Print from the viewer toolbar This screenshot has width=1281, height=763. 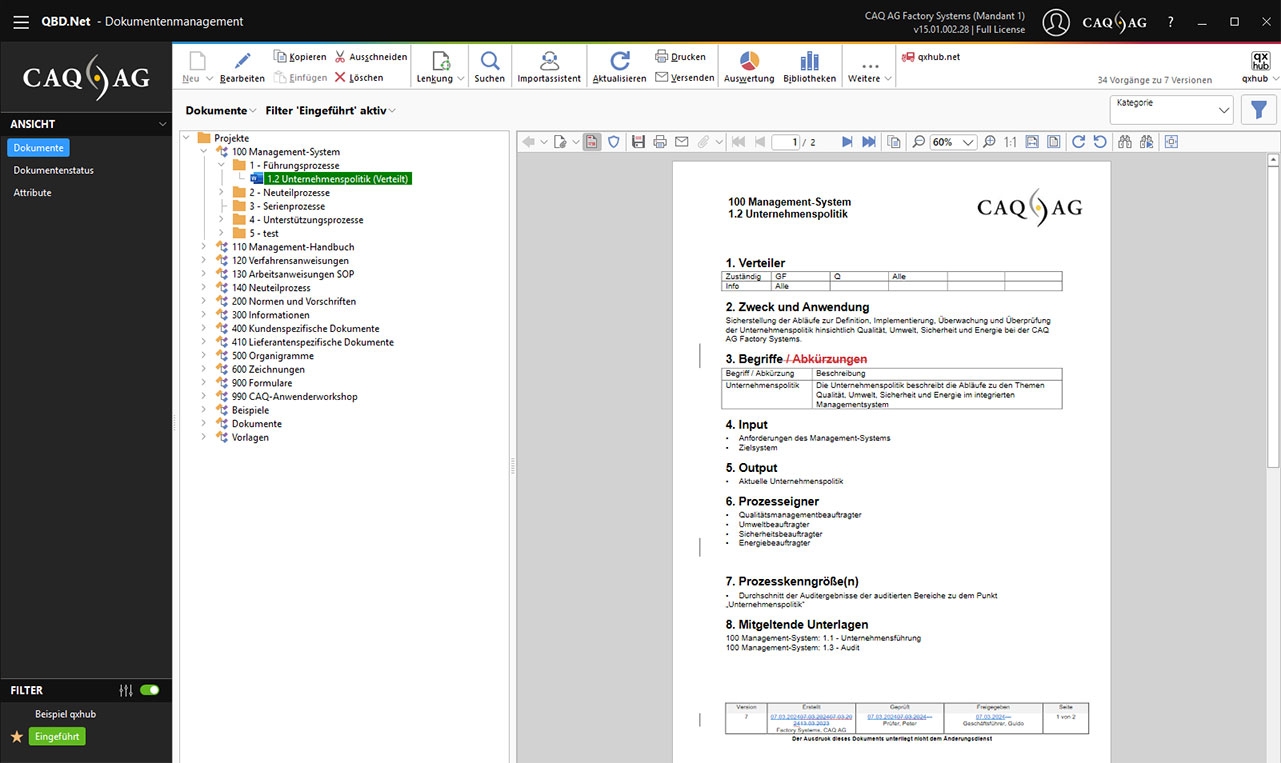660,142
